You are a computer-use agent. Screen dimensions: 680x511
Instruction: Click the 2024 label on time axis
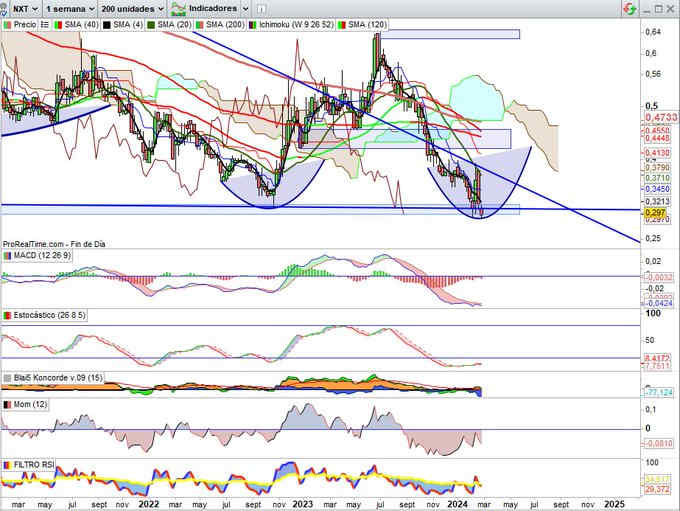[456, 505]
